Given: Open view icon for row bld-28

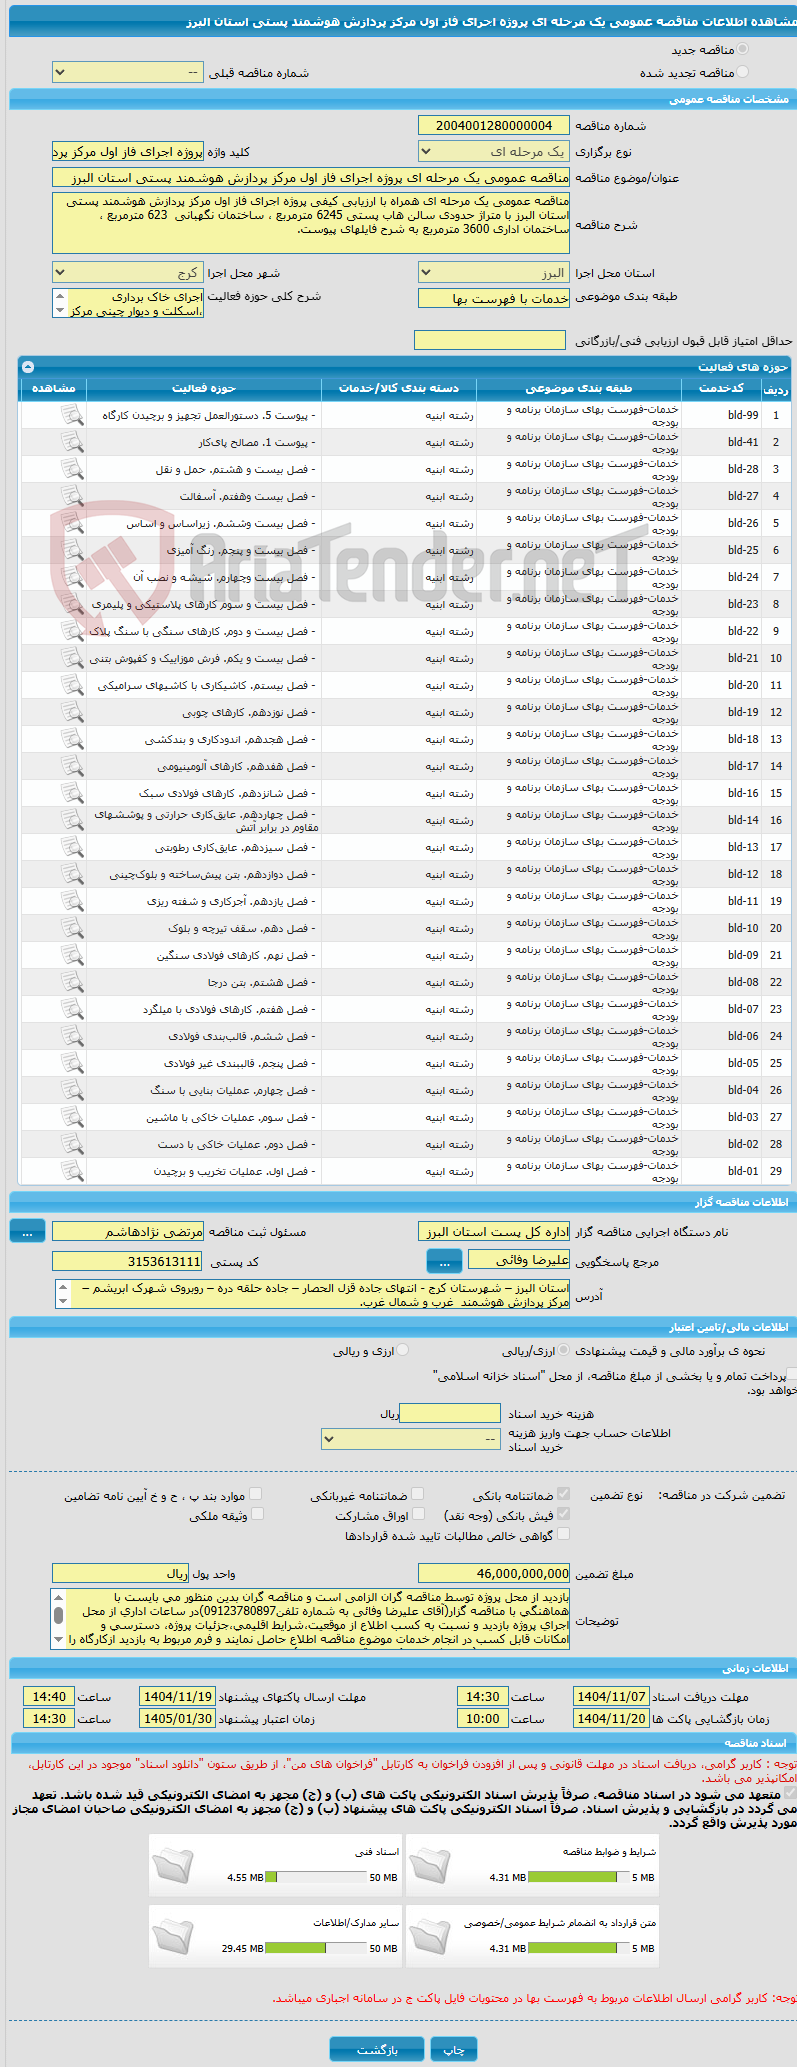Looking at the screenshot, I should point(72,469).
